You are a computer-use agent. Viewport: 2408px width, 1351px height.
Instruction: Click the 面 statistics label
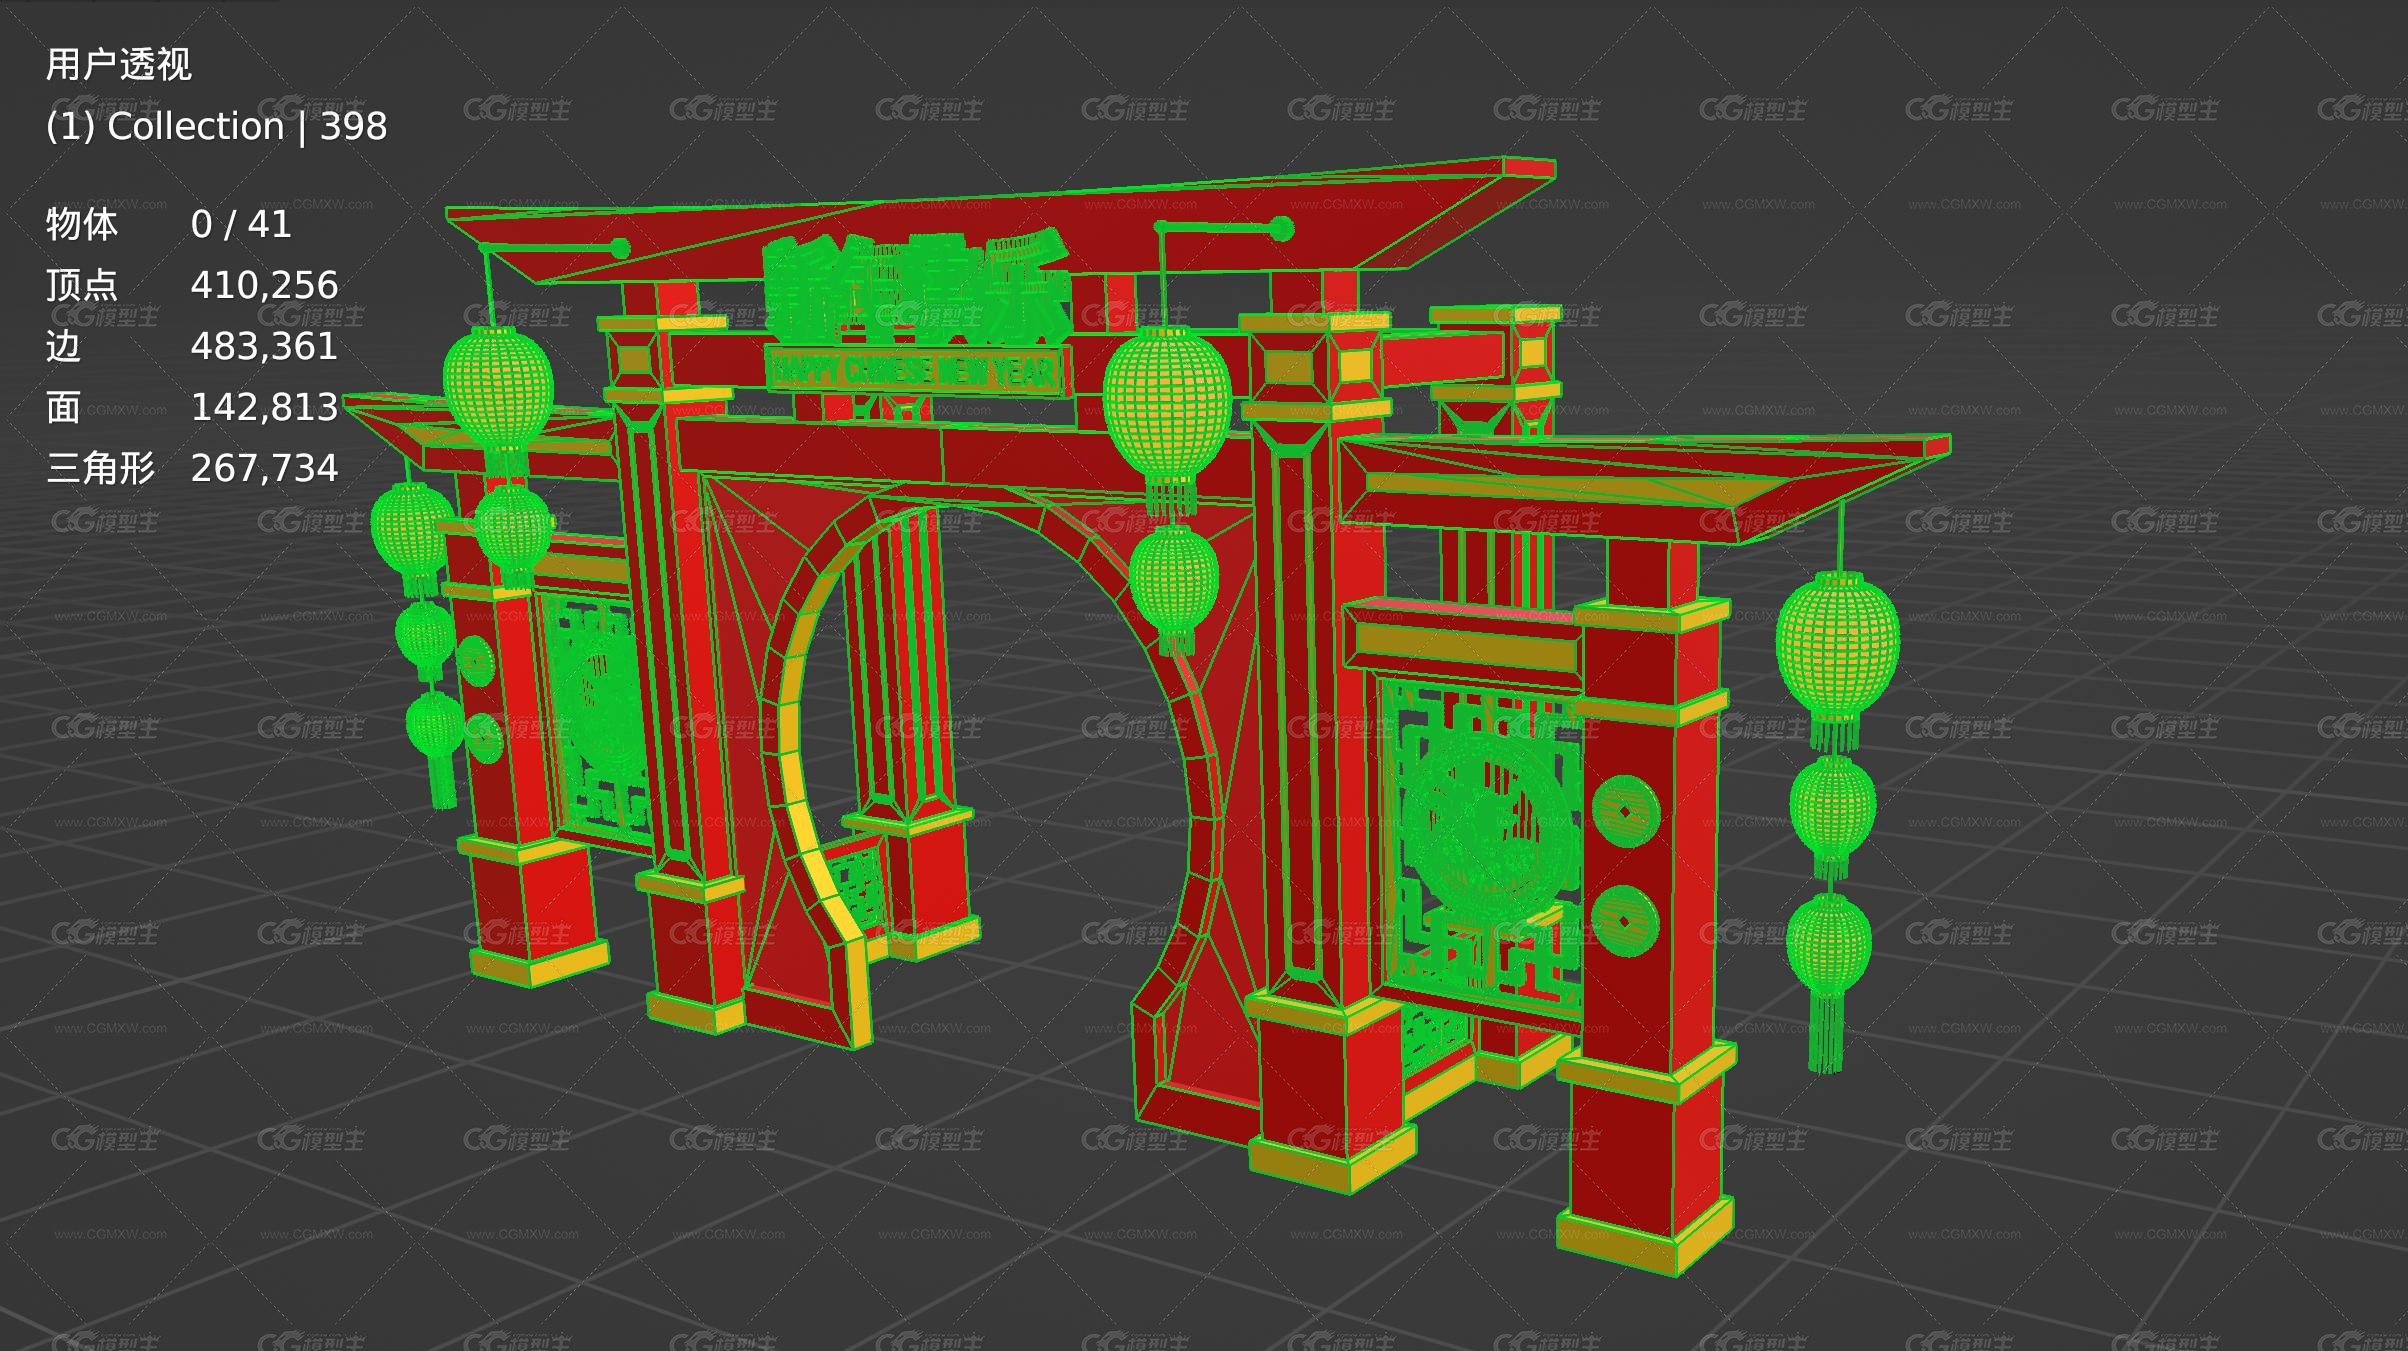63,408
